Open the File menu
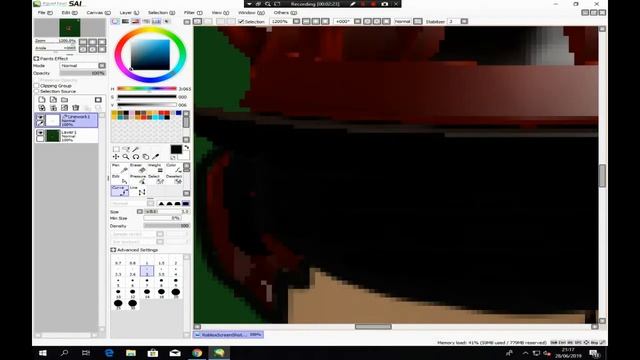Image resolution: width=640 pixels, height=360 pixels. tap(44, 13)
